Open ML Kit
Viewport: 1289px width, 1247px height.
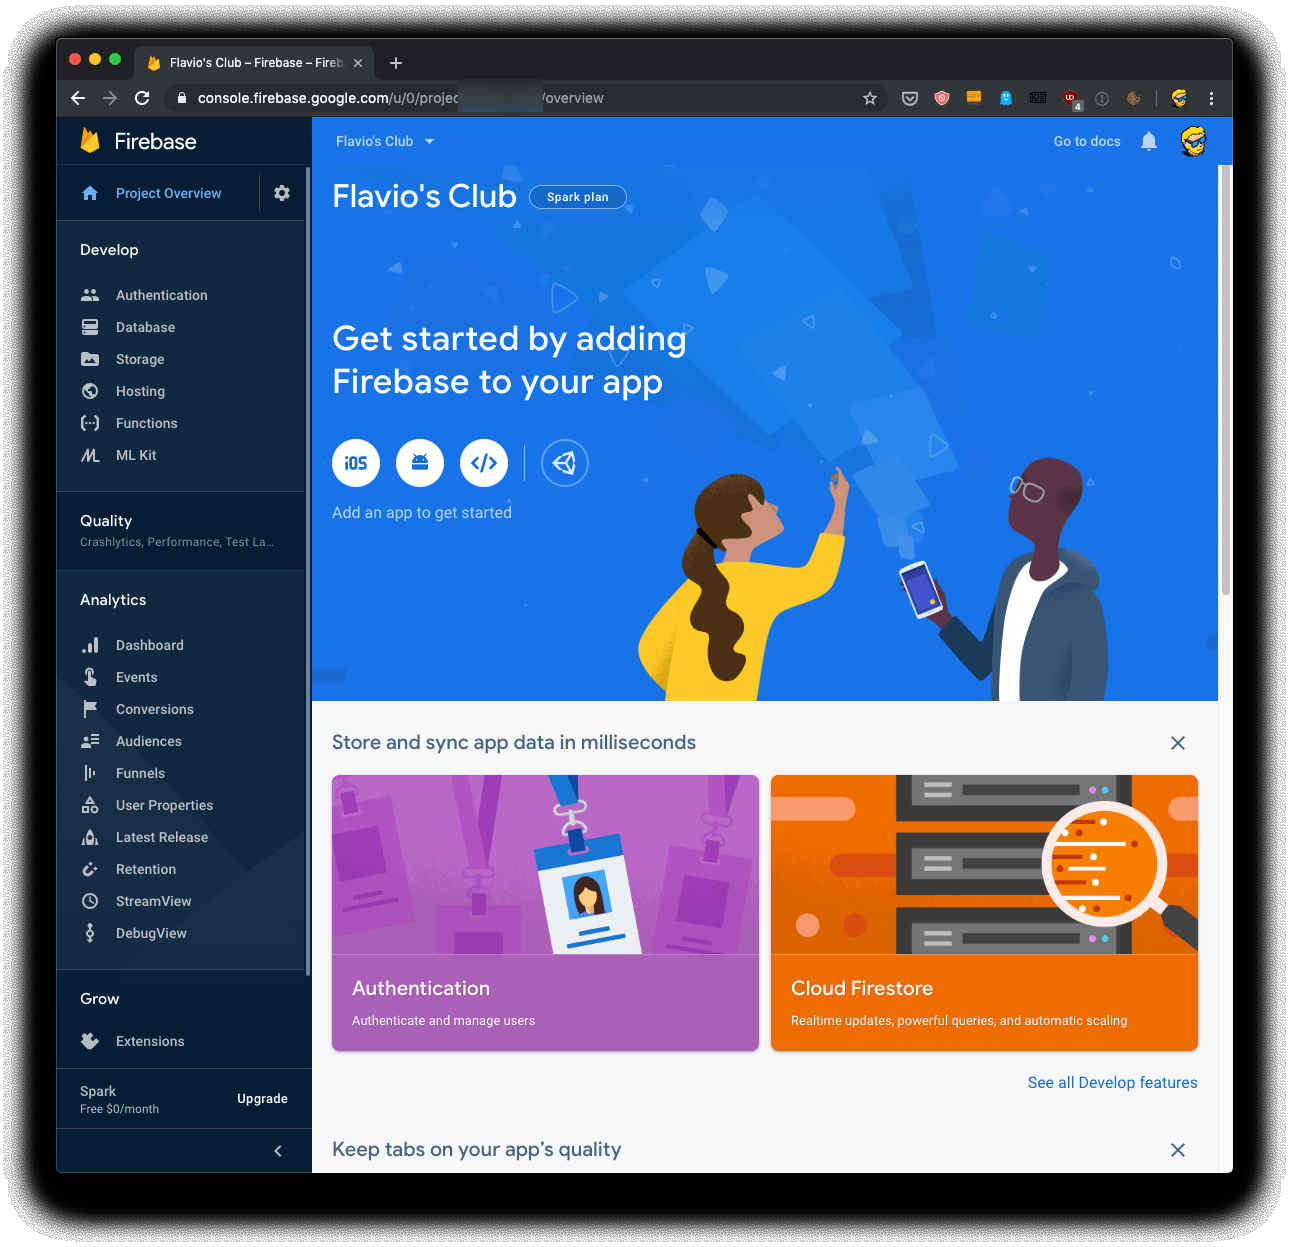(x=136, y=455)
